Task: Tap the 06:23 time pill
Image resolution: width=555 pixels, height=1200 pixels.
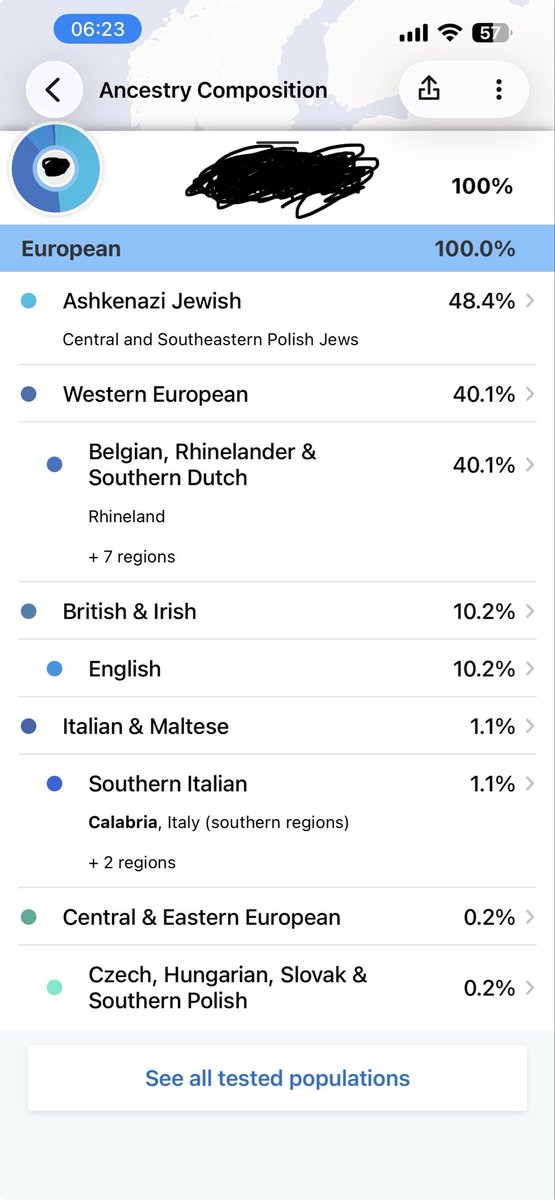Action: (x=97, y=29)
